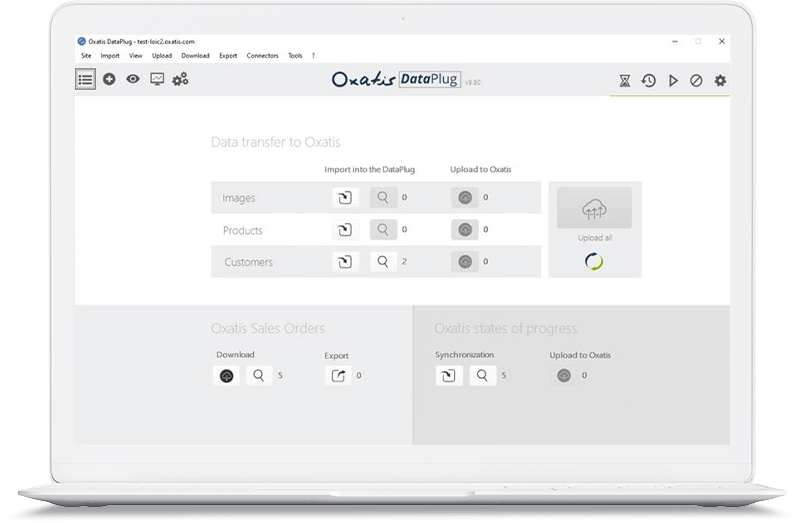Open the list view icon in toolbar
The height and width of the screenshot is (523, 800).
[85, 80]
